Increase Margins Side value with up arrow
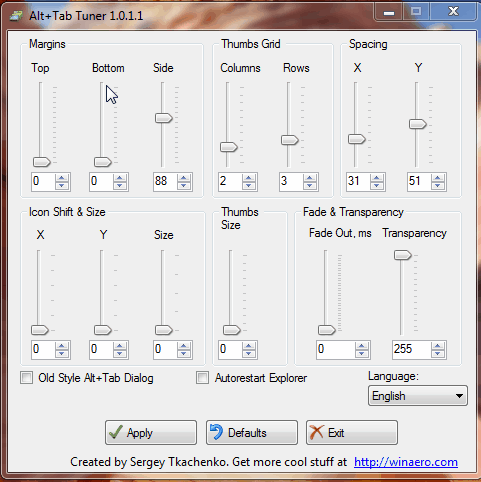Screen dimensions: 481x482 point(184,178)
